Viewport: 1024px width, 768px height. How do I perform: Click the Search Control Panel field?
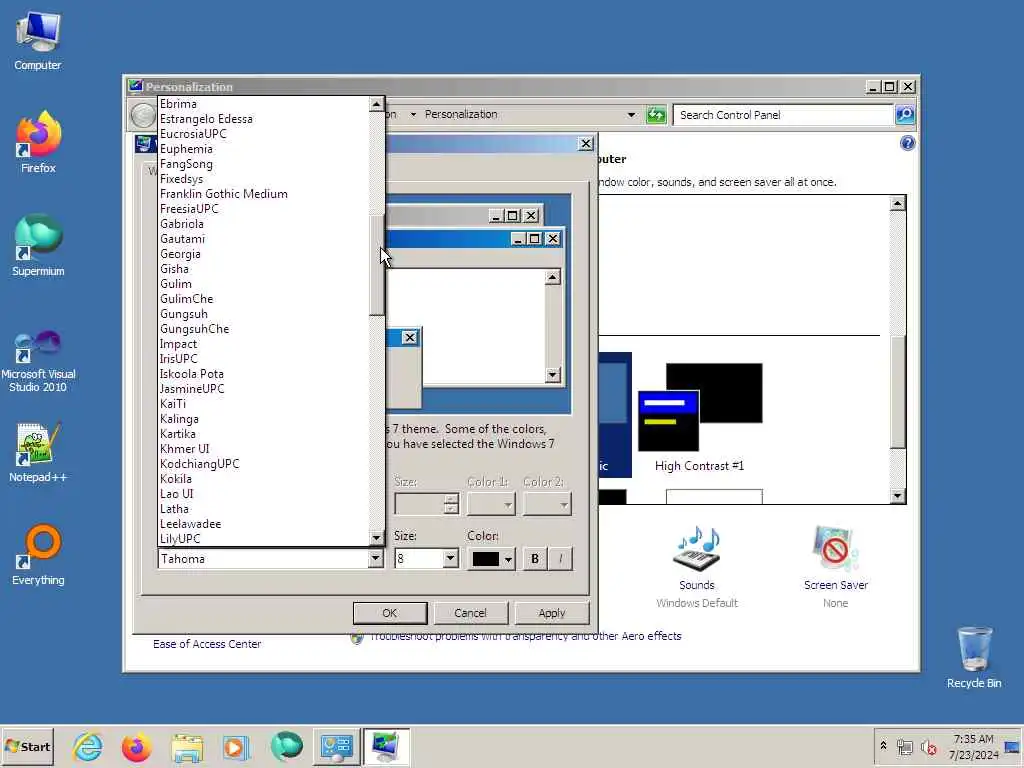click(783, 115)
